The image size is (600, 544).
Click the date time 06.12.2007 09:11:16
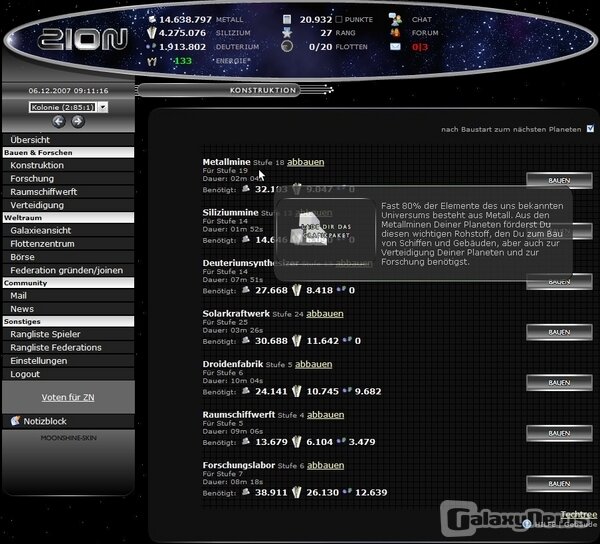(68, 91)
